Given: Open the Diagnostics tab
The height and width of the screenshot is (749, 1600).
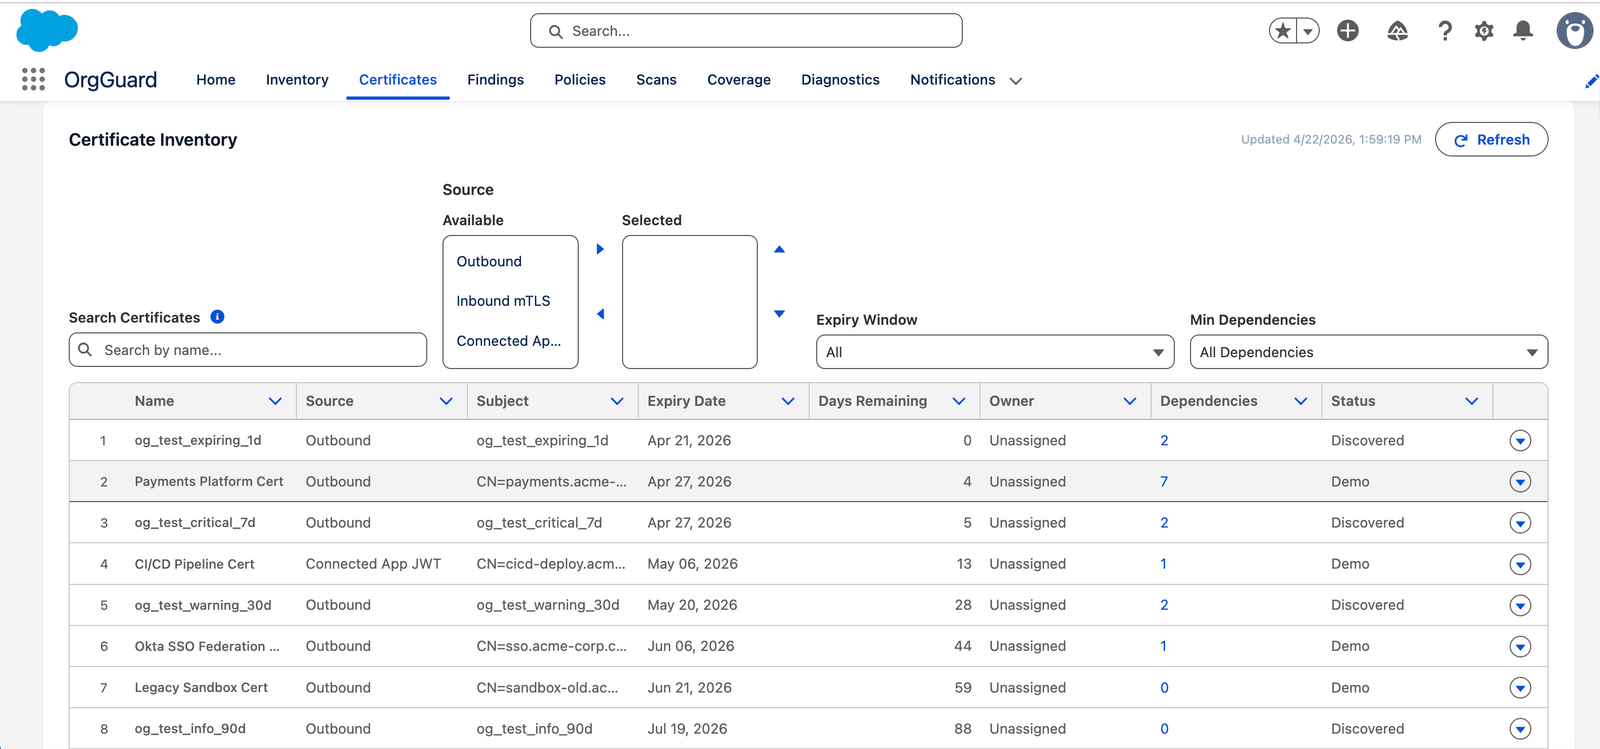Looking at the screenshot, I should click(840, 80).
